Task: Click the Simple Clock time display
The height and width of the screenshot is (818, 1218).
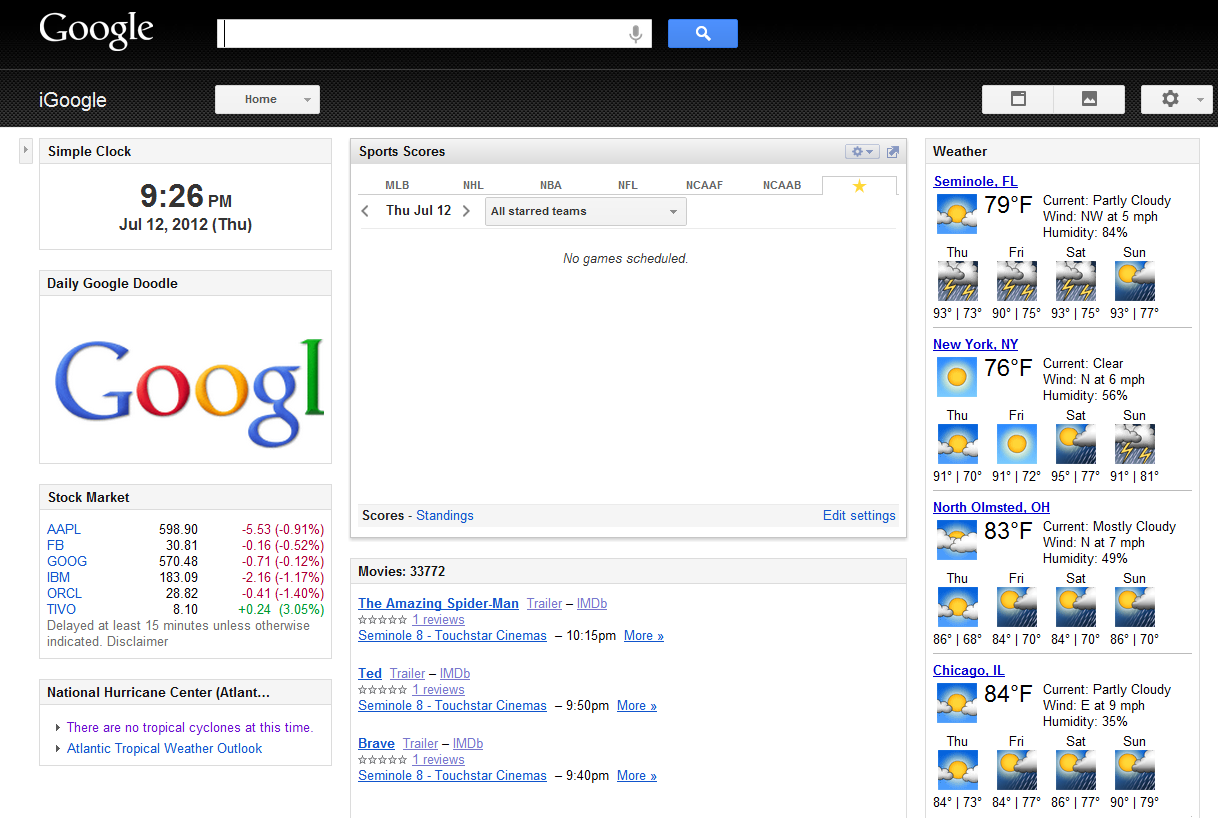Action: click(x=186, y=195)
